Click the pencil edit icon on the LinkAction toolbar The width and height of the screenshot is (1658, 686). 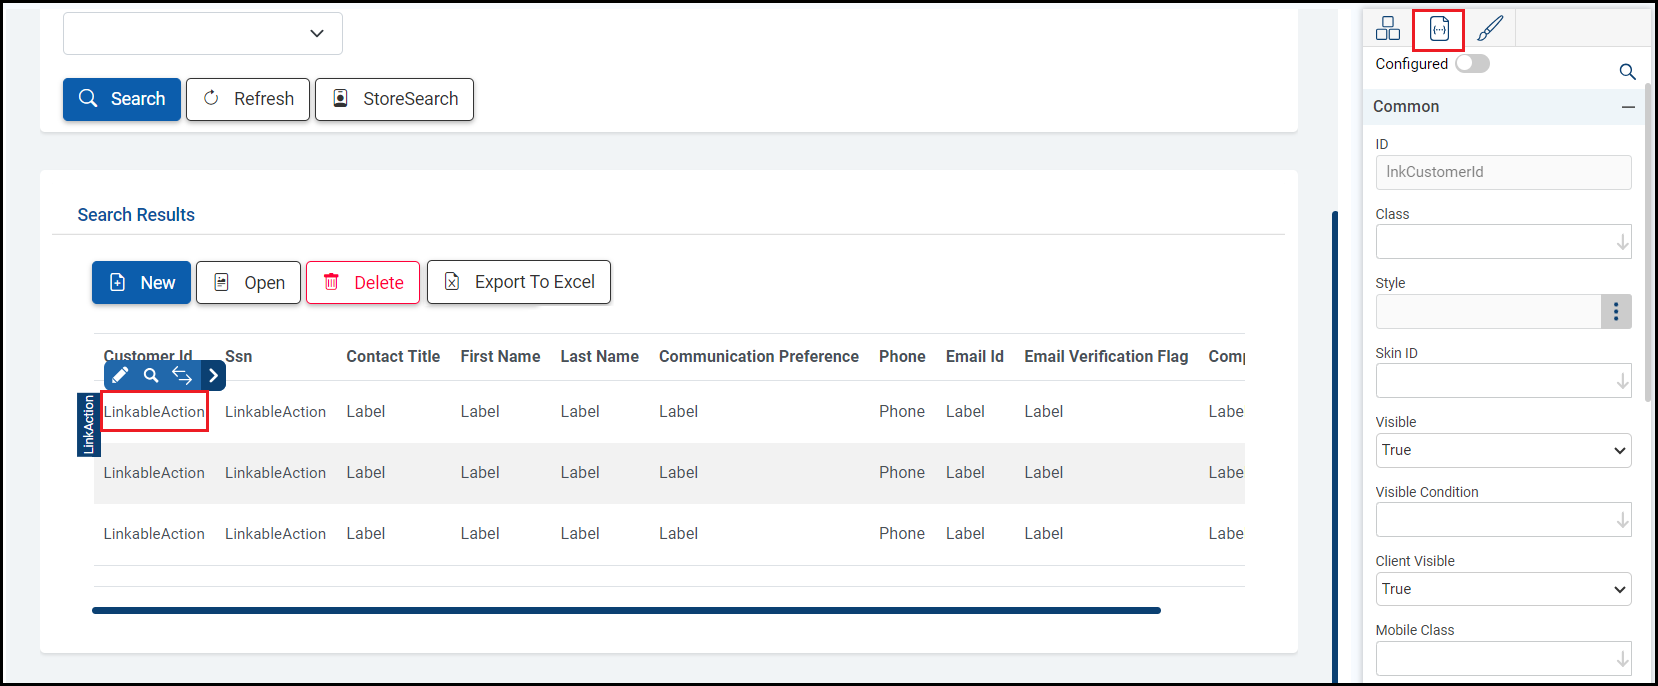tap(120, 375)
